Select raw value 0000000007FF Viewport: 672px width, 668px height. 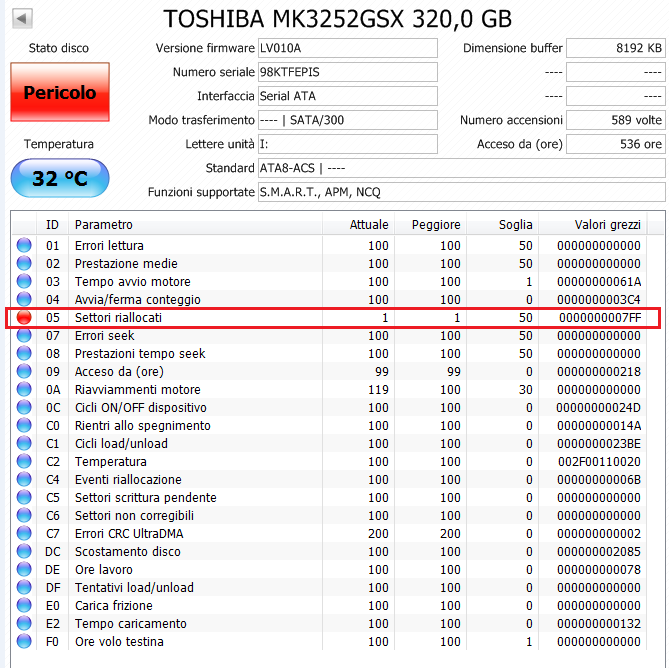tap(600, 318)
